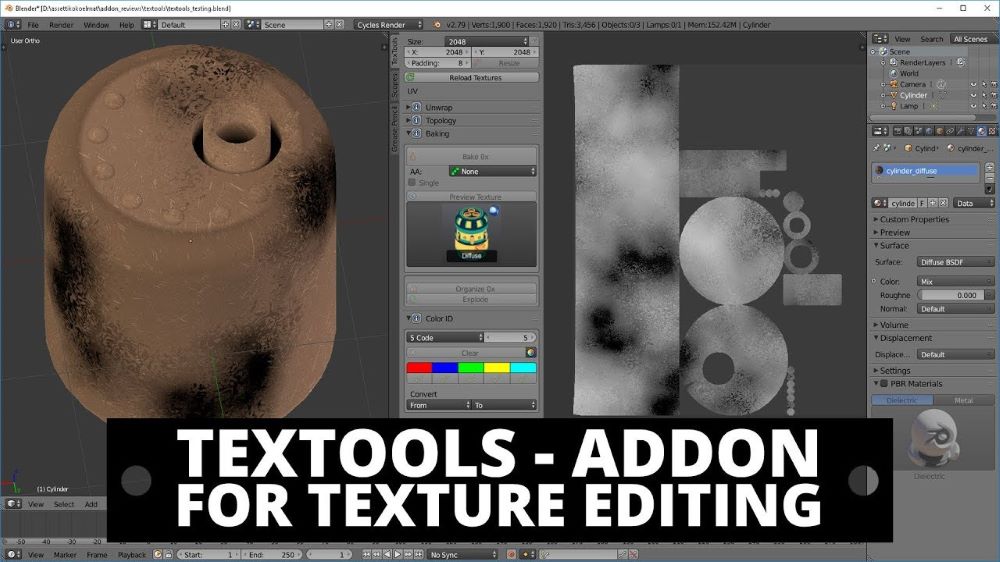1000x562 pixels.
Task: Open the Render properties tab icon
Action: (898, 131)
